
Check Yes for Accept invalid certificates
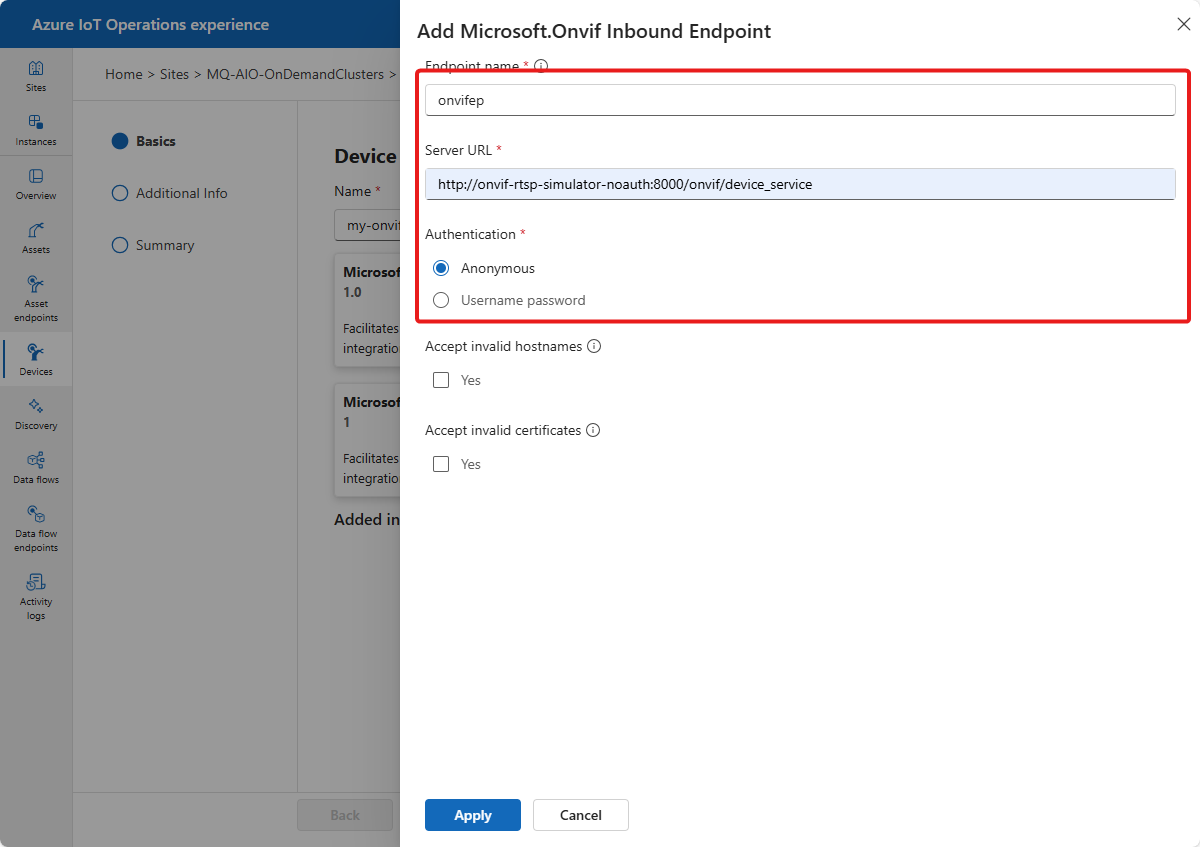click(x=441, y=464)
